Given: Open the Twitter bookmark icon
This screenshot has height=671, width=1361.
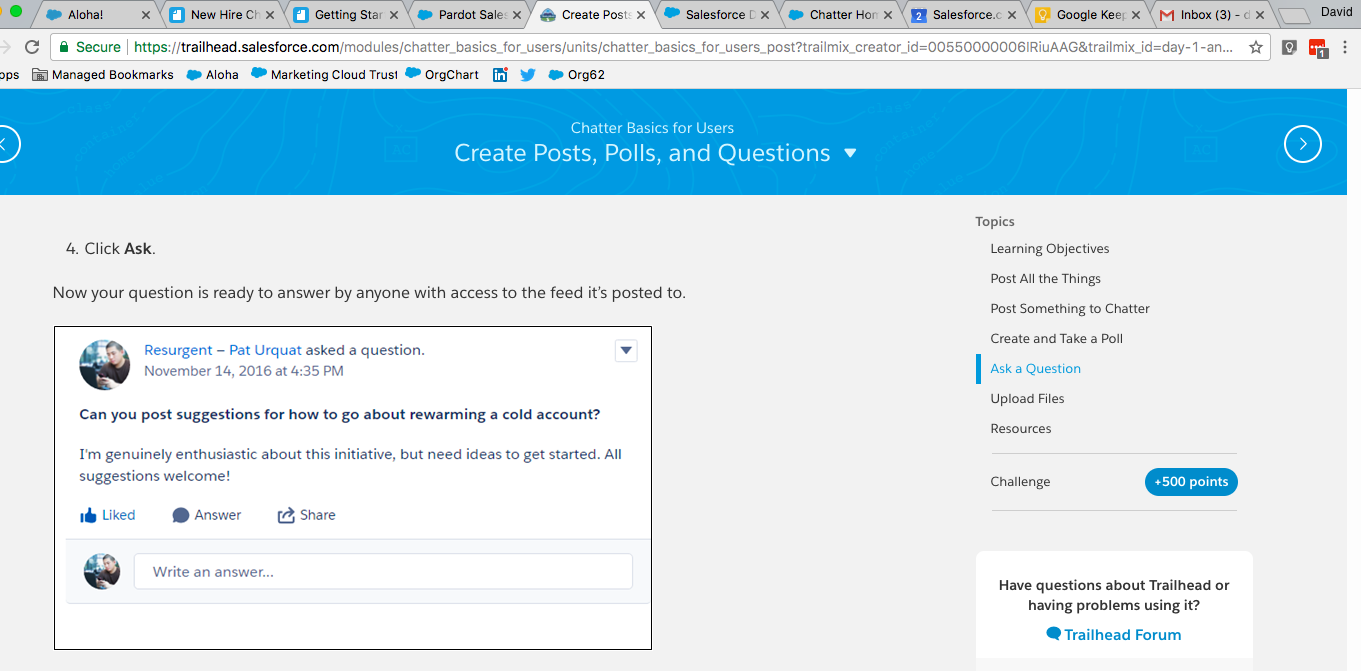Looking at the screenshot, I should pos(528,75).
